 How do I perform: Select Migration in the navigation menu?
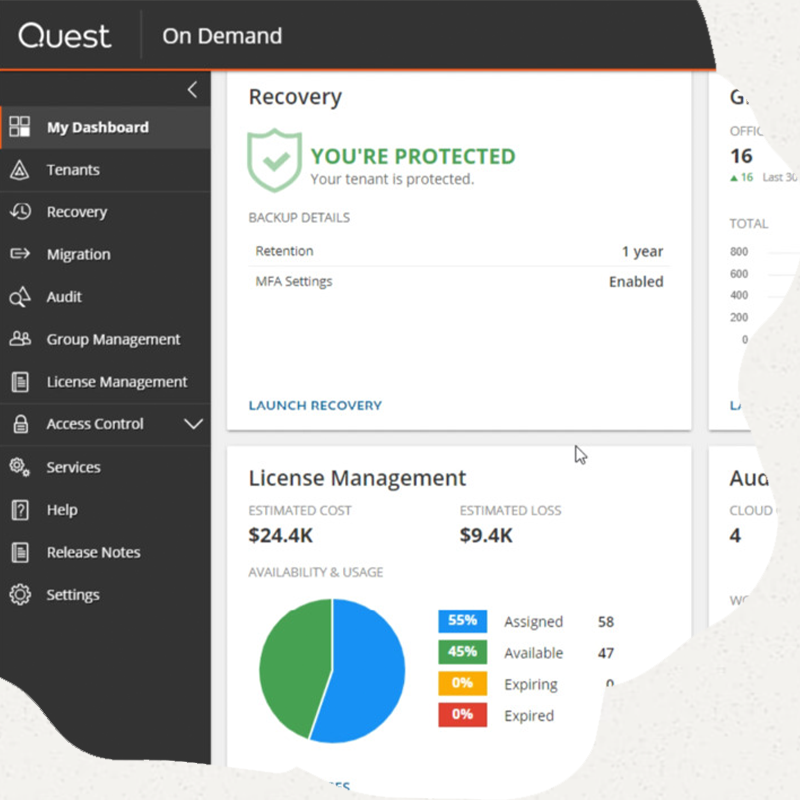[x=105, y=254]
